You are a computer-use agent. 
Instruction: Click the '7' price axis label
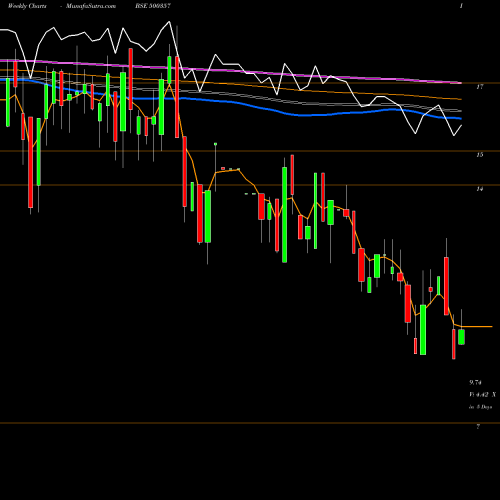[478, 427]
